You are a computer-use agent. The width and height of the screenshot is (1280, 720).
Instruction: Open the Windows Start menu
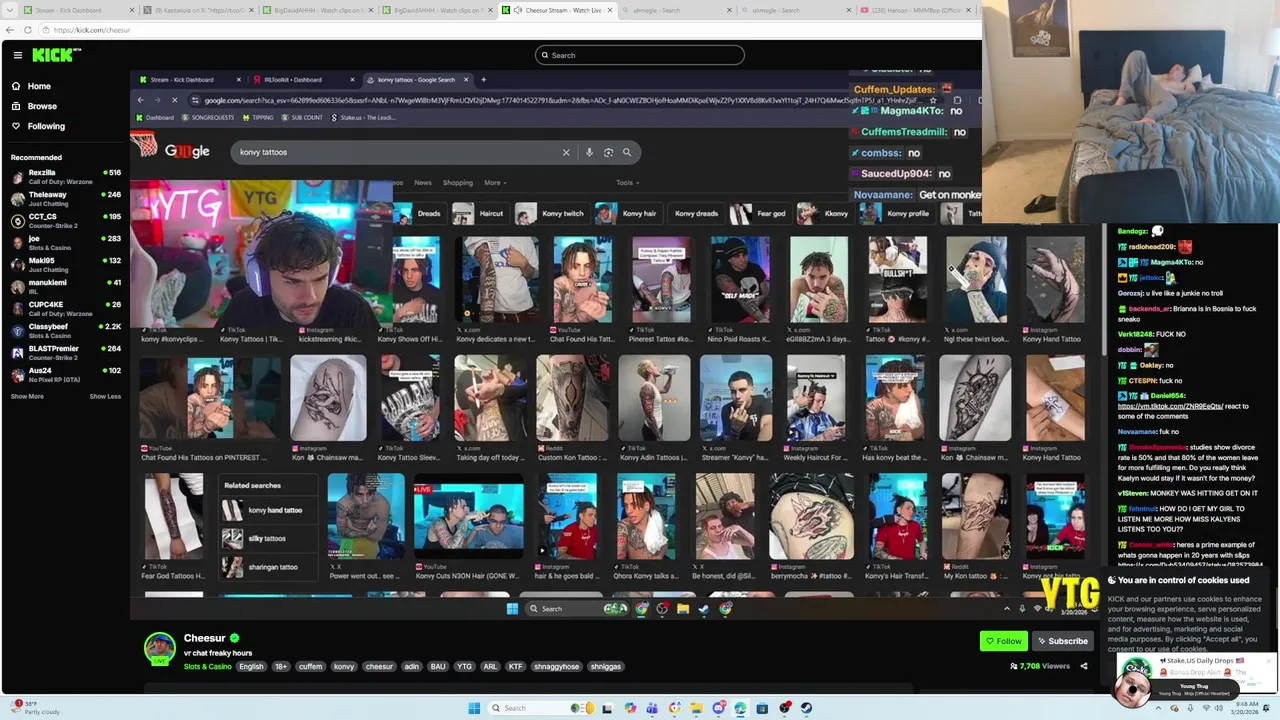474,708
